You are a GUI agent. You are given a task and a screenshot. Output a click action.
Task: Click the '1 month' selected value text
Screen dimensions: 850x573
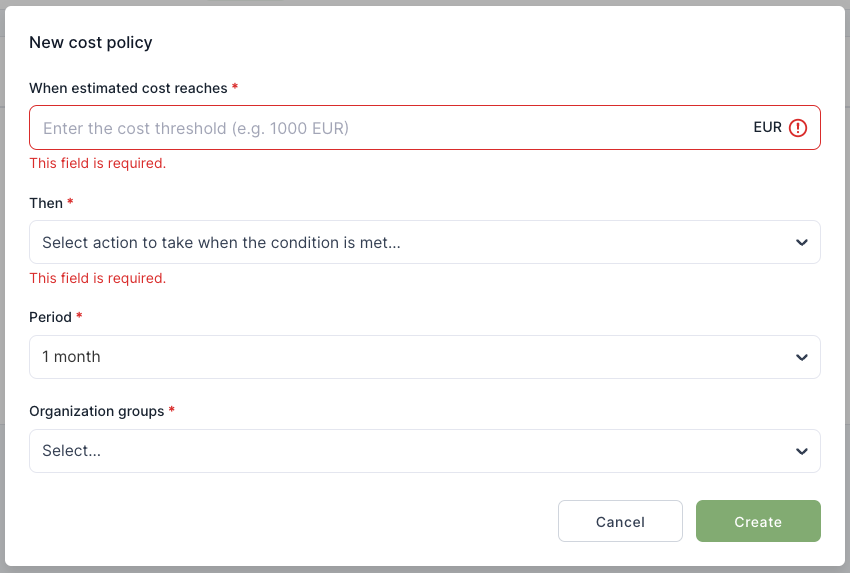coord(71,357)
